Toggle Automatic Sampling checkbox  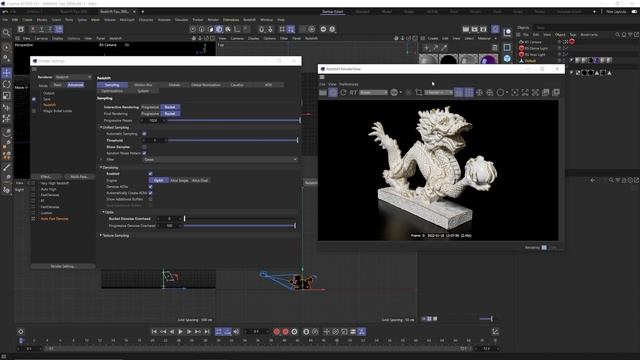(x=144, y=134)
